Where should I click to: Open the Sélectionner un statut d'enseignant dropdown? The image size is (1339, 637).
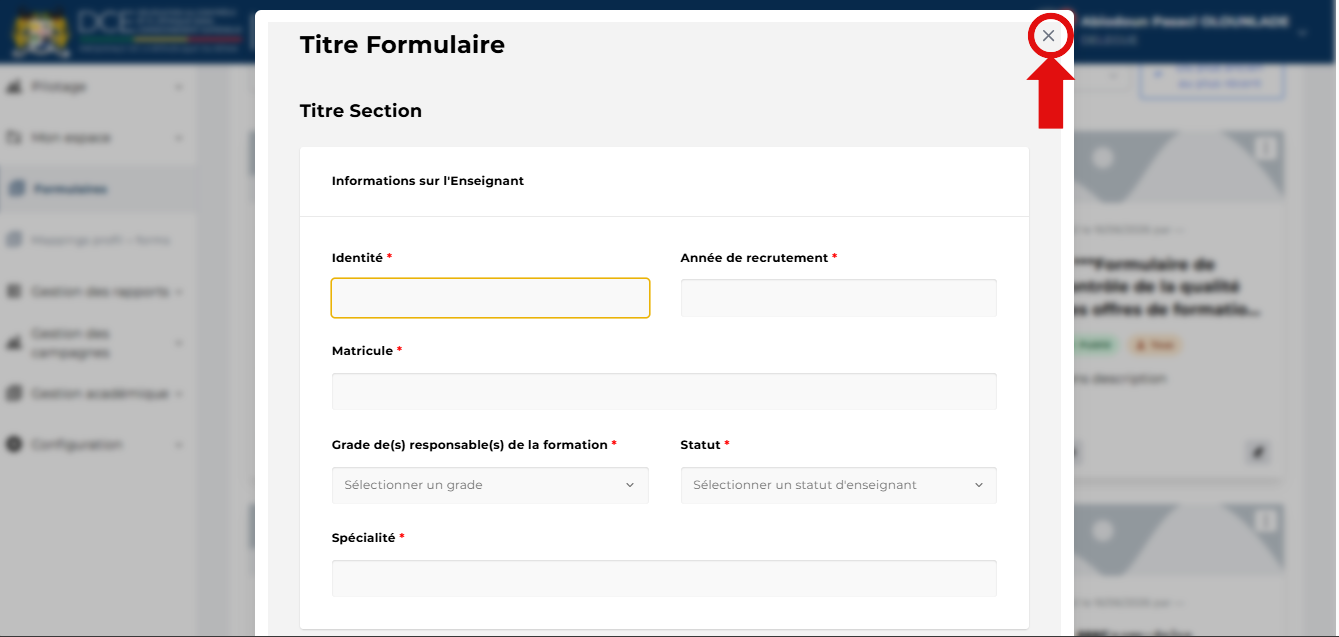[x=838, y=485]
